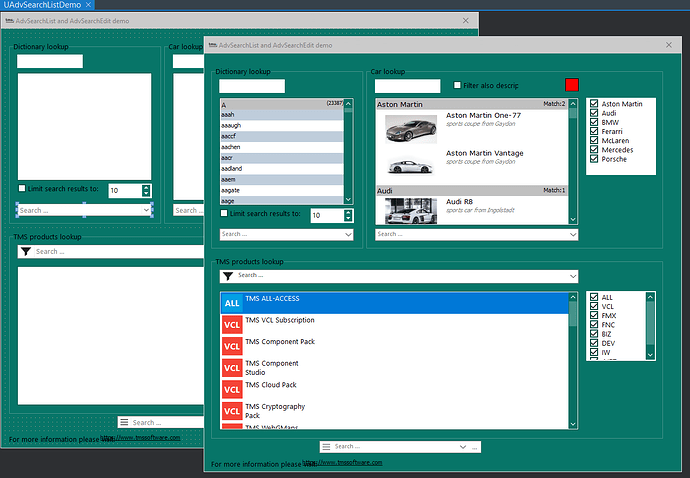
Task: Uncheck DEV in product filter list
Action: (x=594, y=343)
